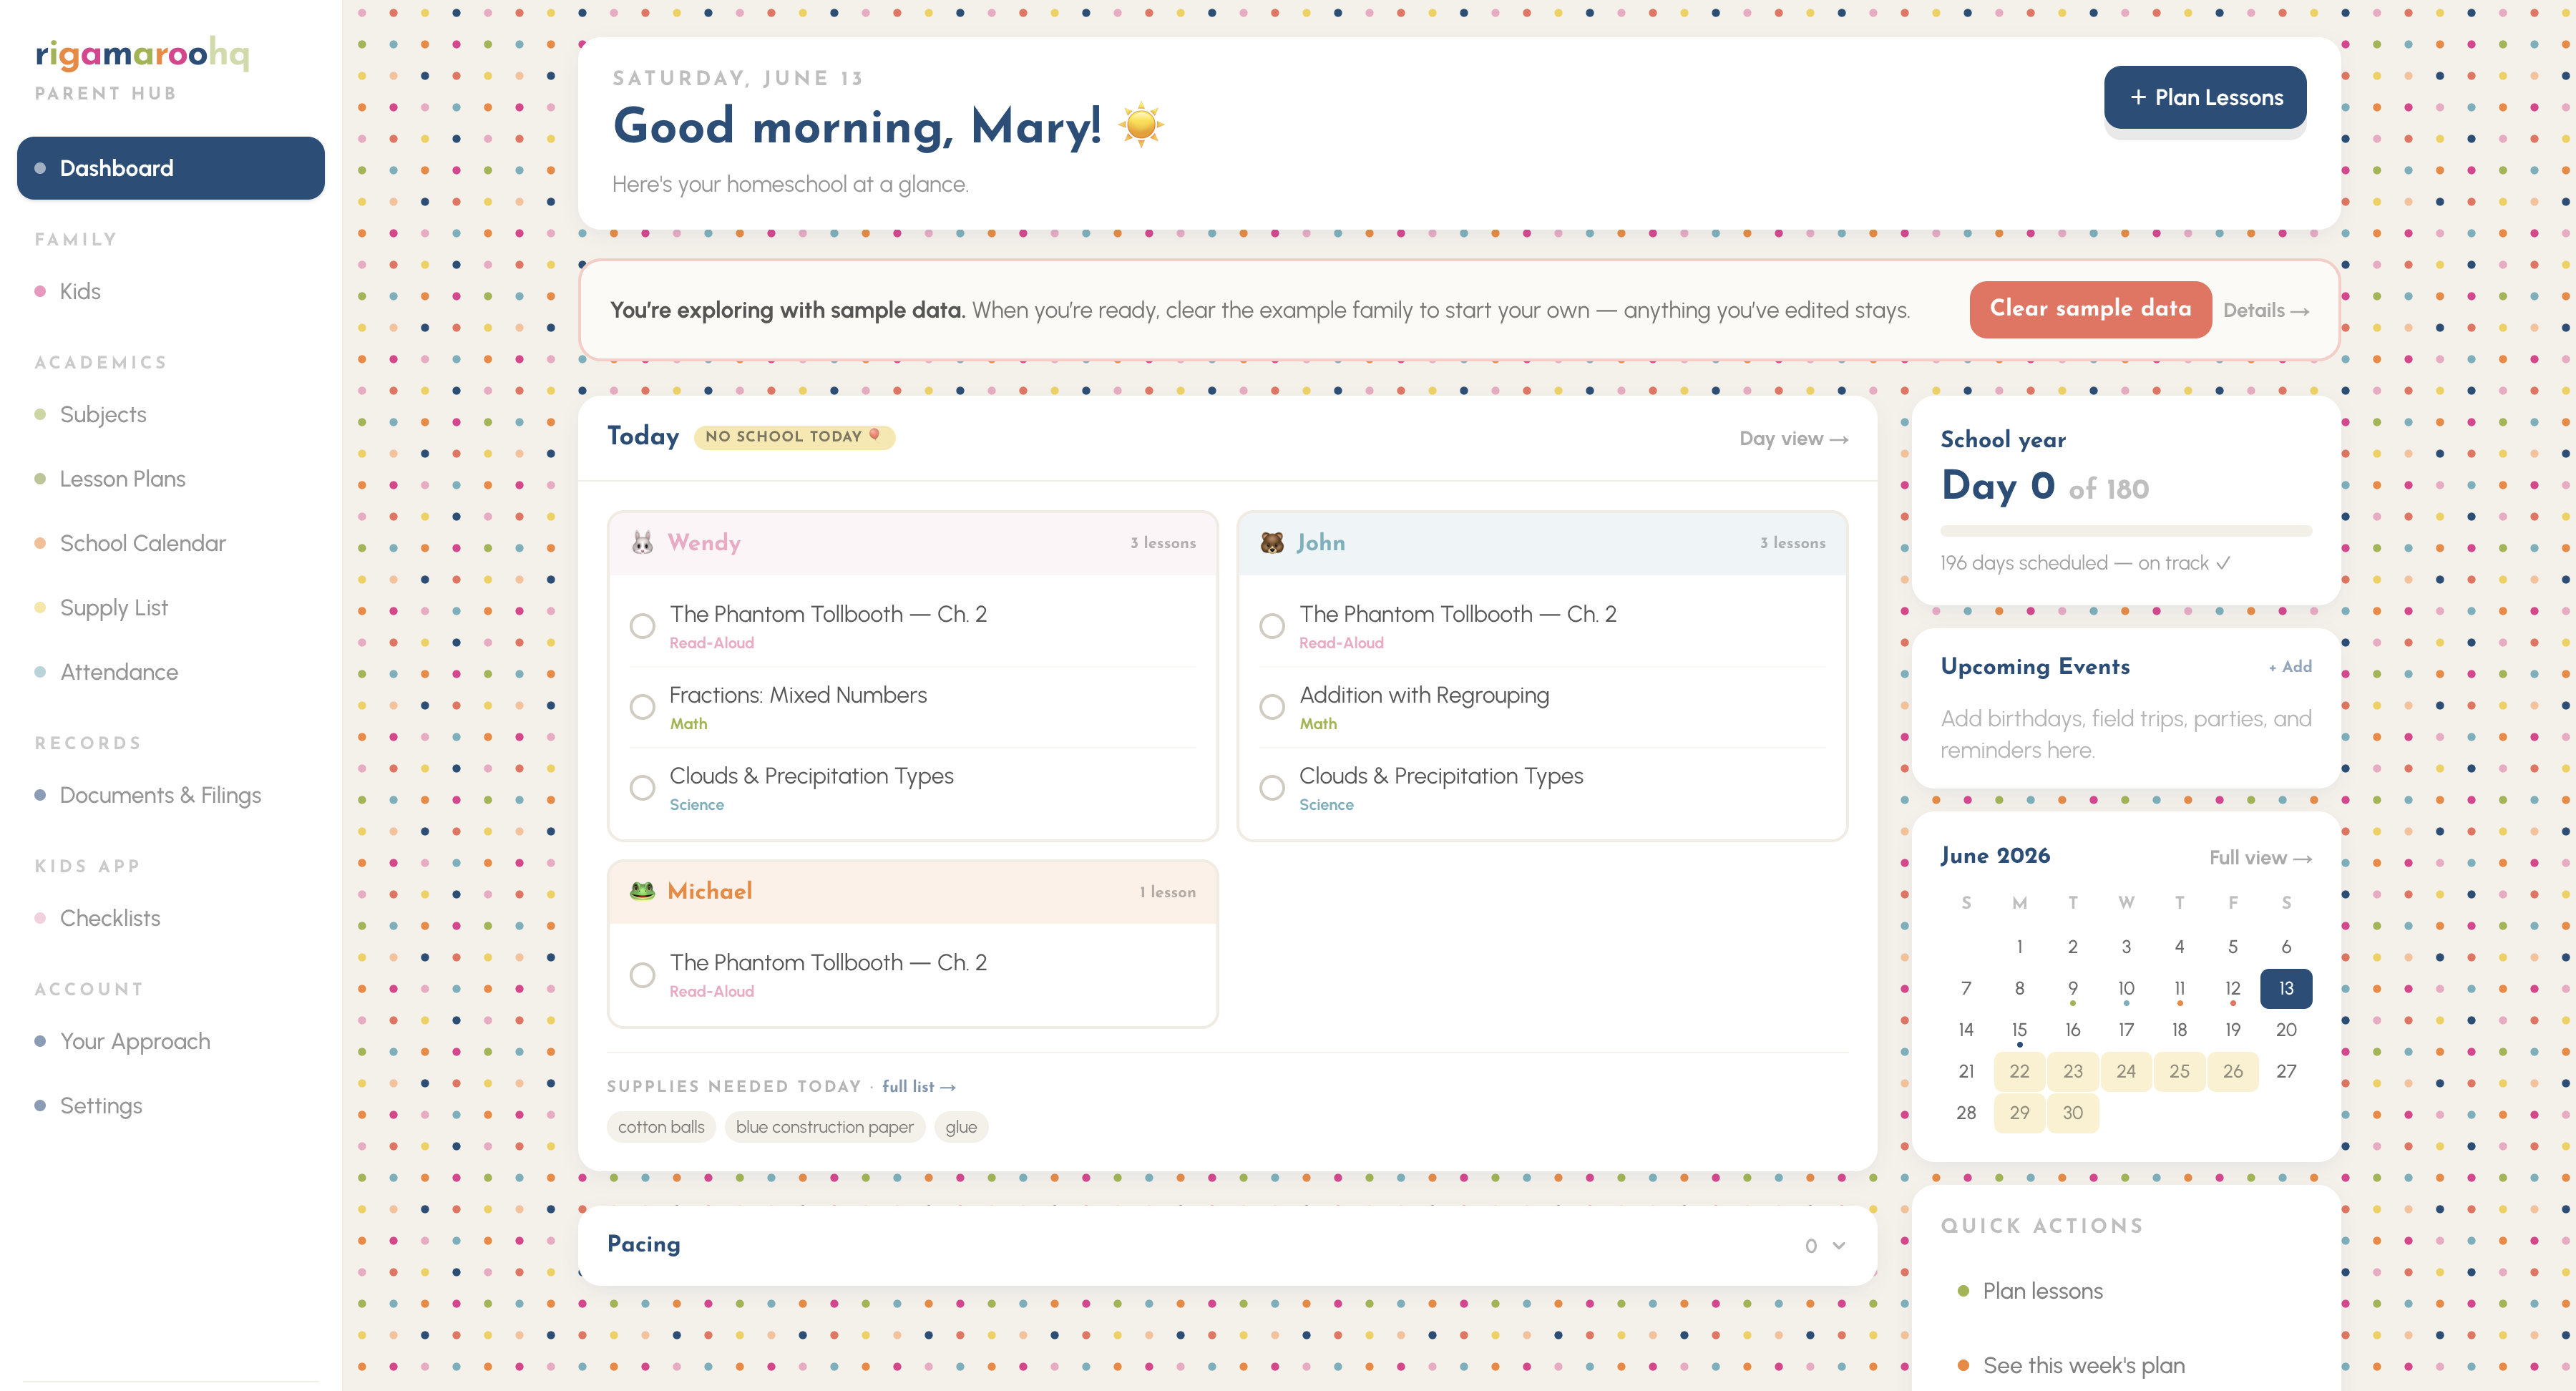
Task: Add an upcoming event
Action: 2290,667
